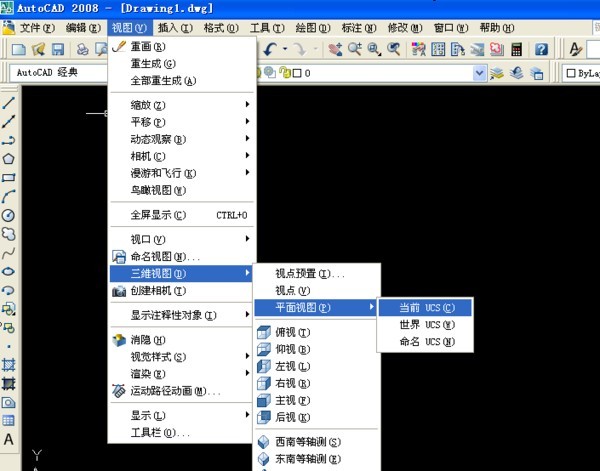This screenshot has width=600, height=471.
Task: Select the Polygon draw tool
Action: point(8,159)
